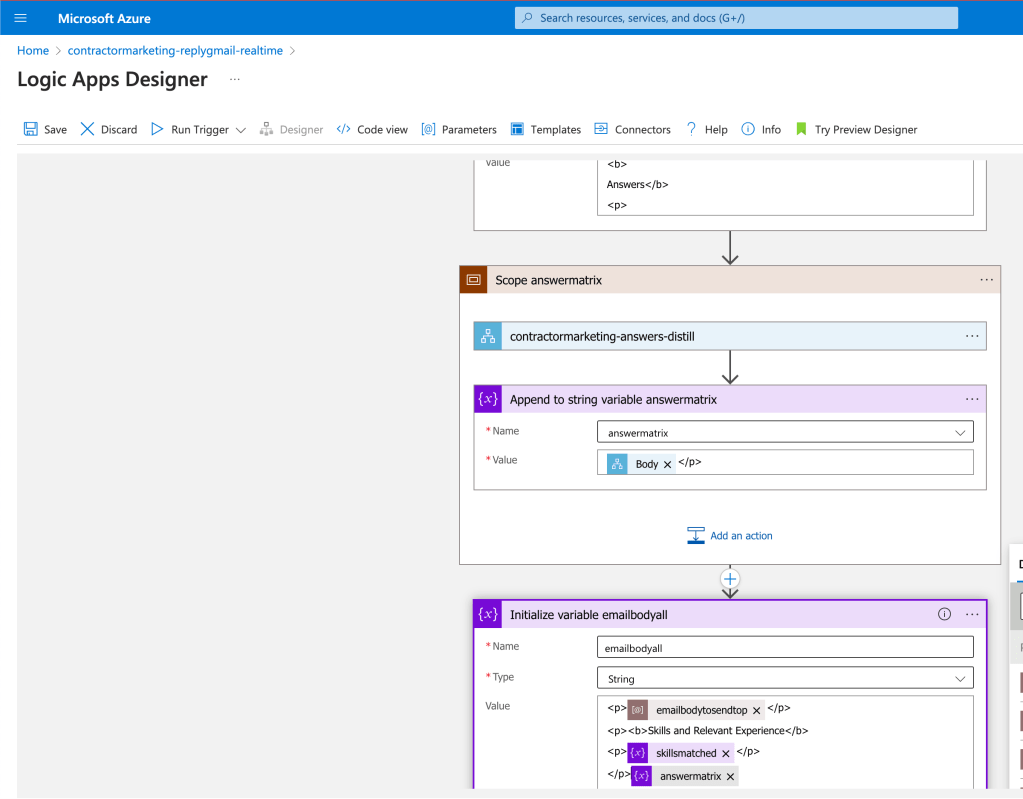Open contractormarketing-replygmail-realtime breadcrumb
The width and height of the screenshot is (1023, 799).
click(x=176, y=51)
